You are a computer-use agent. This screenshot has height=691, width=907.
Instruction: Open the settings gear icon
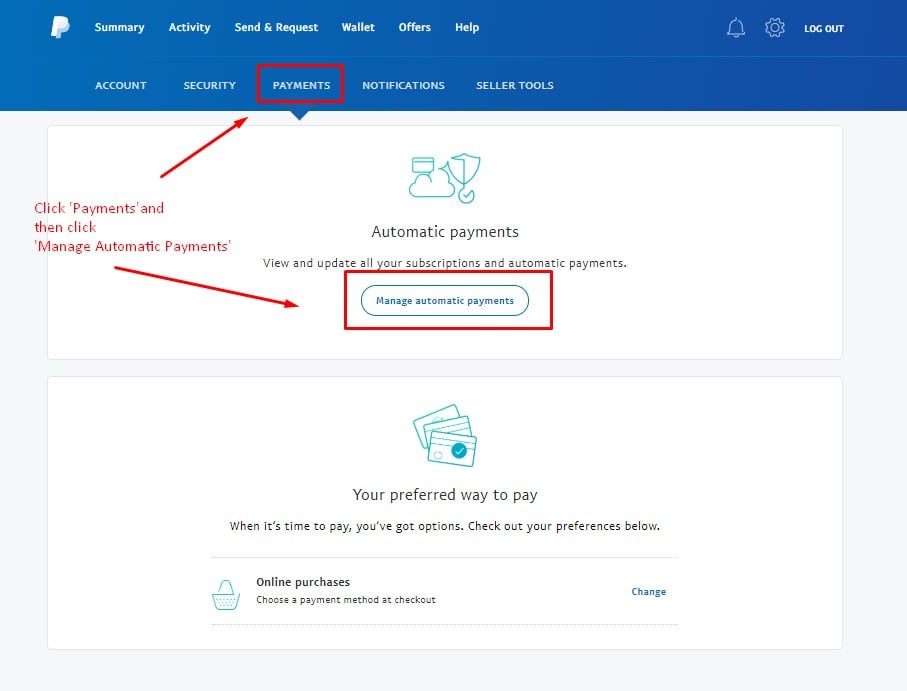click(x=775, y=27)
